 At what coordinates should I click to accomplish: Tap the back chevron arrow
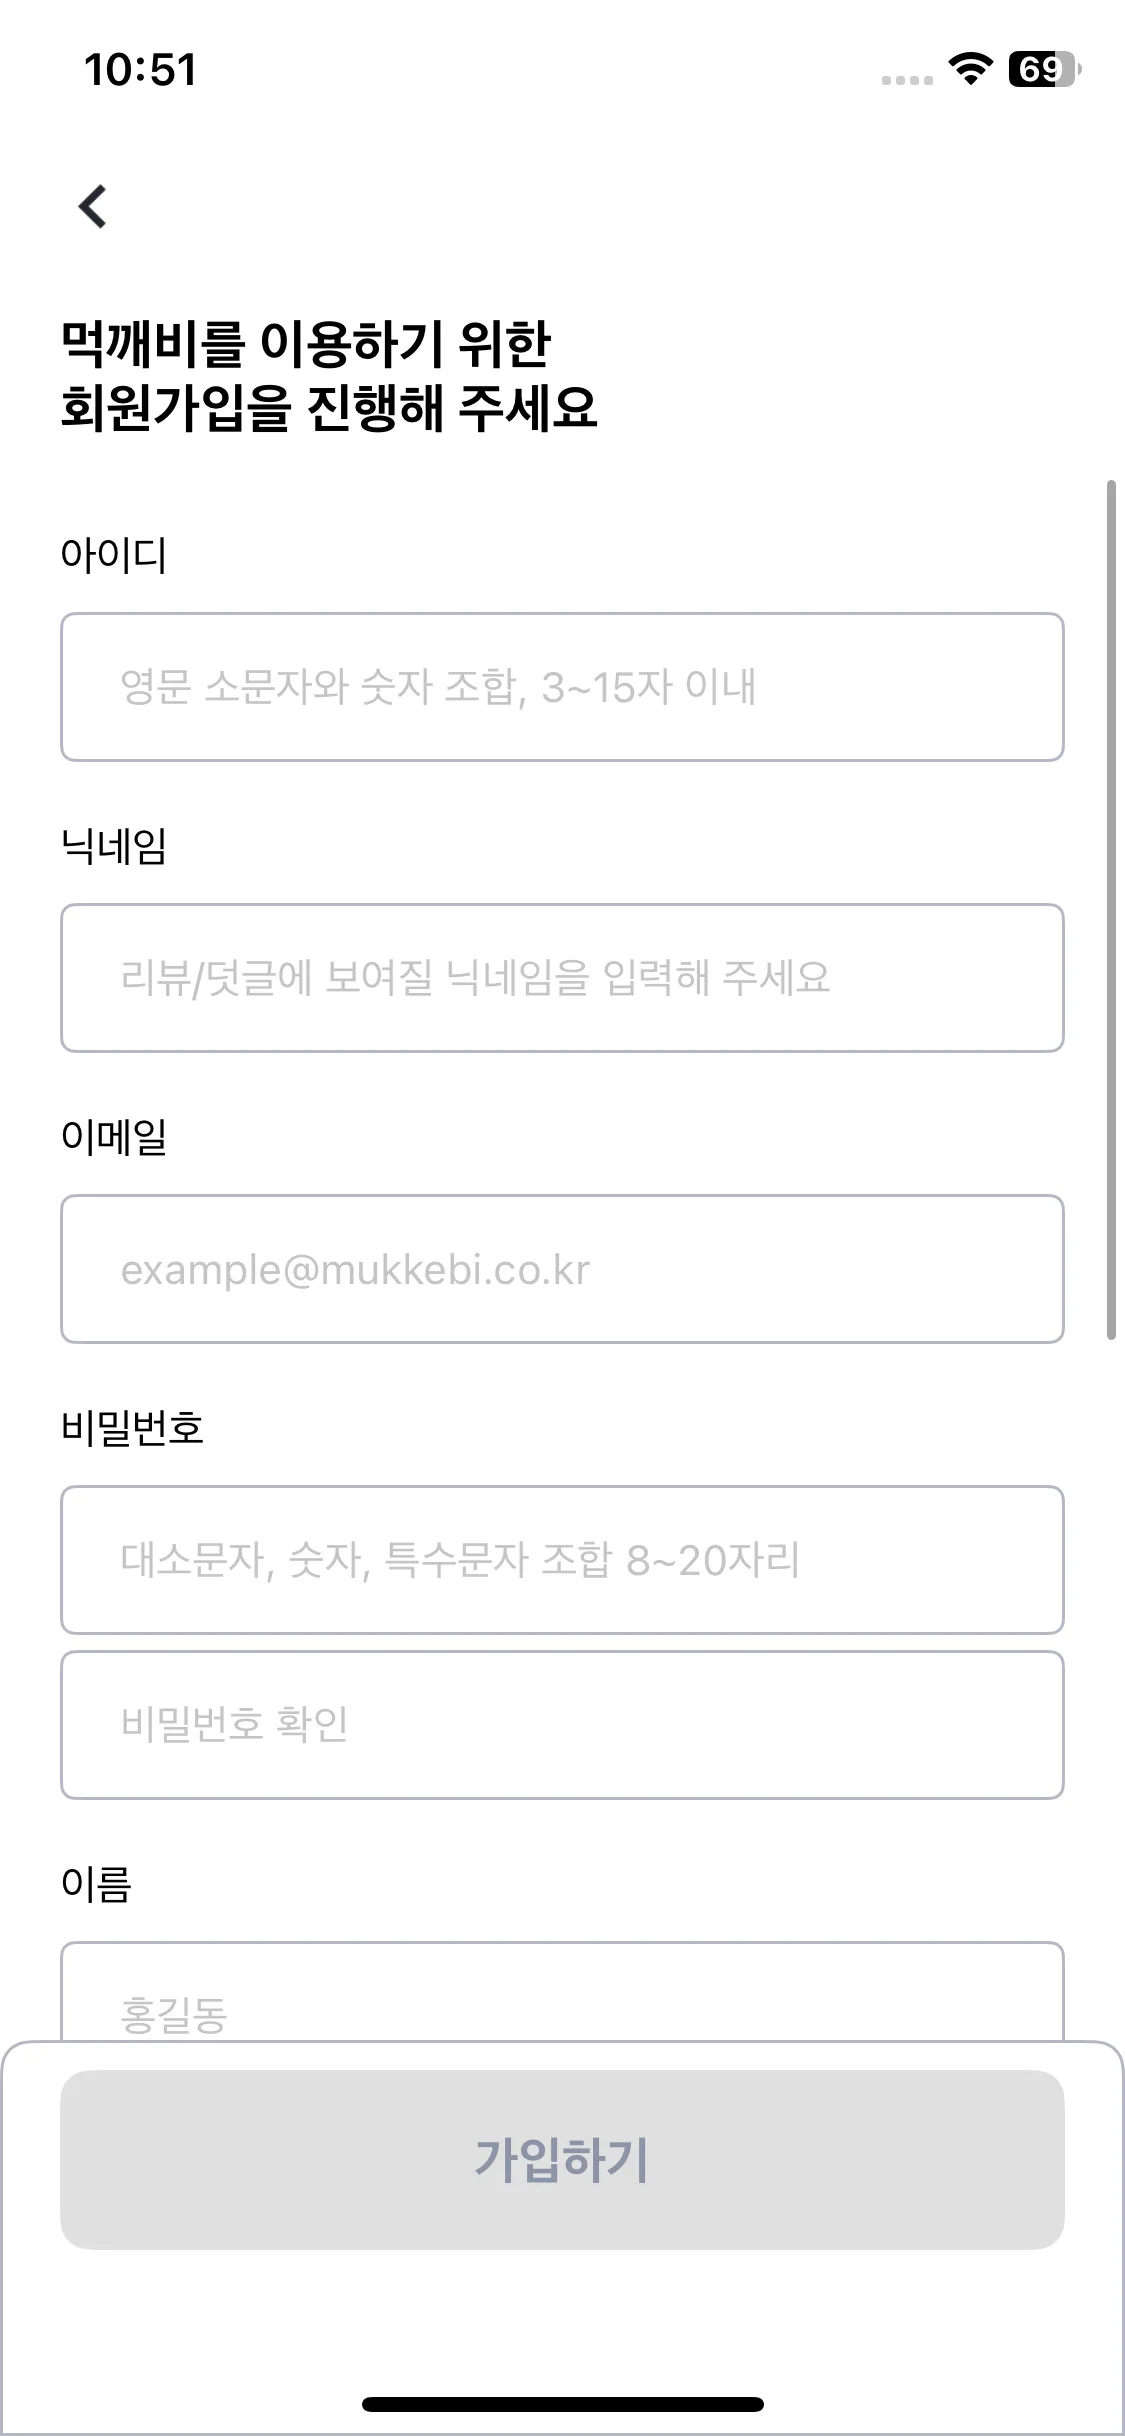pyautogui.click(x=93, y=207)
